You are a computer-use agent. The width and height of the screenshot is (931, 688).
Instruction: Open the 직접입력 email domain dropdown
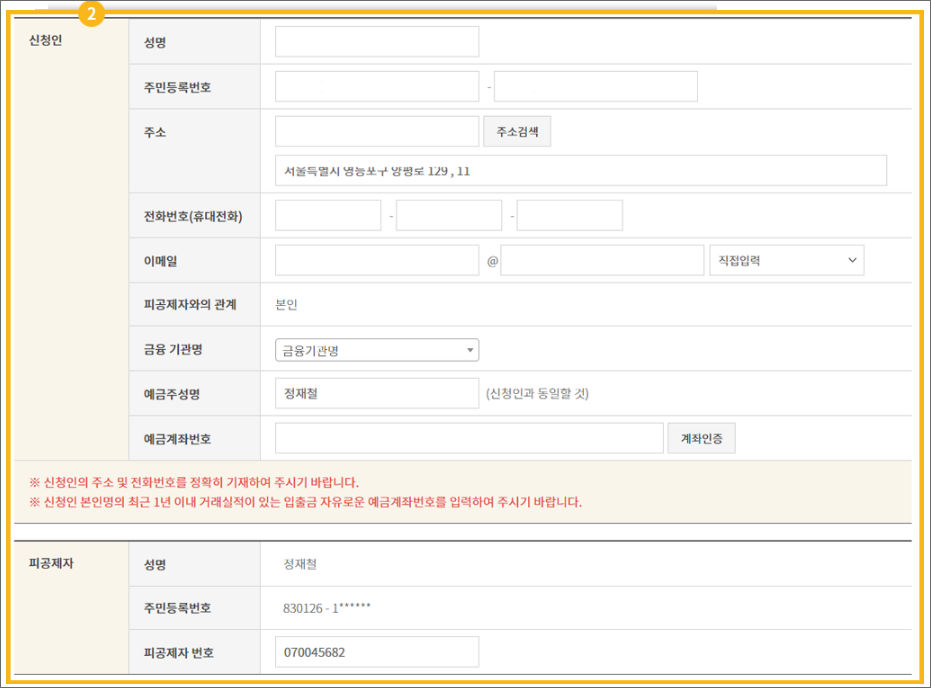tap(787, 259)
